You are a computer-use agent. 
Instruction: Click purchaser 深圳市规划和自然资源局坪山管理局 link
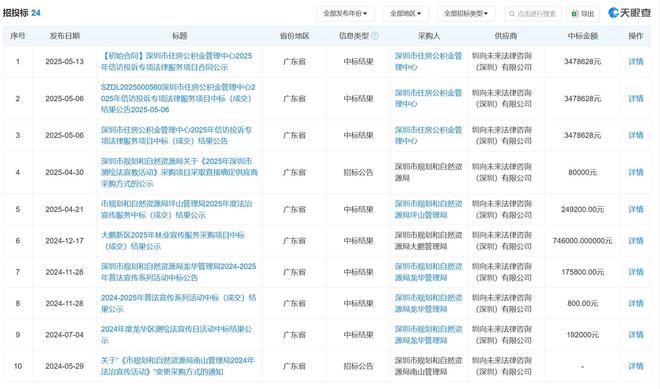428,209
